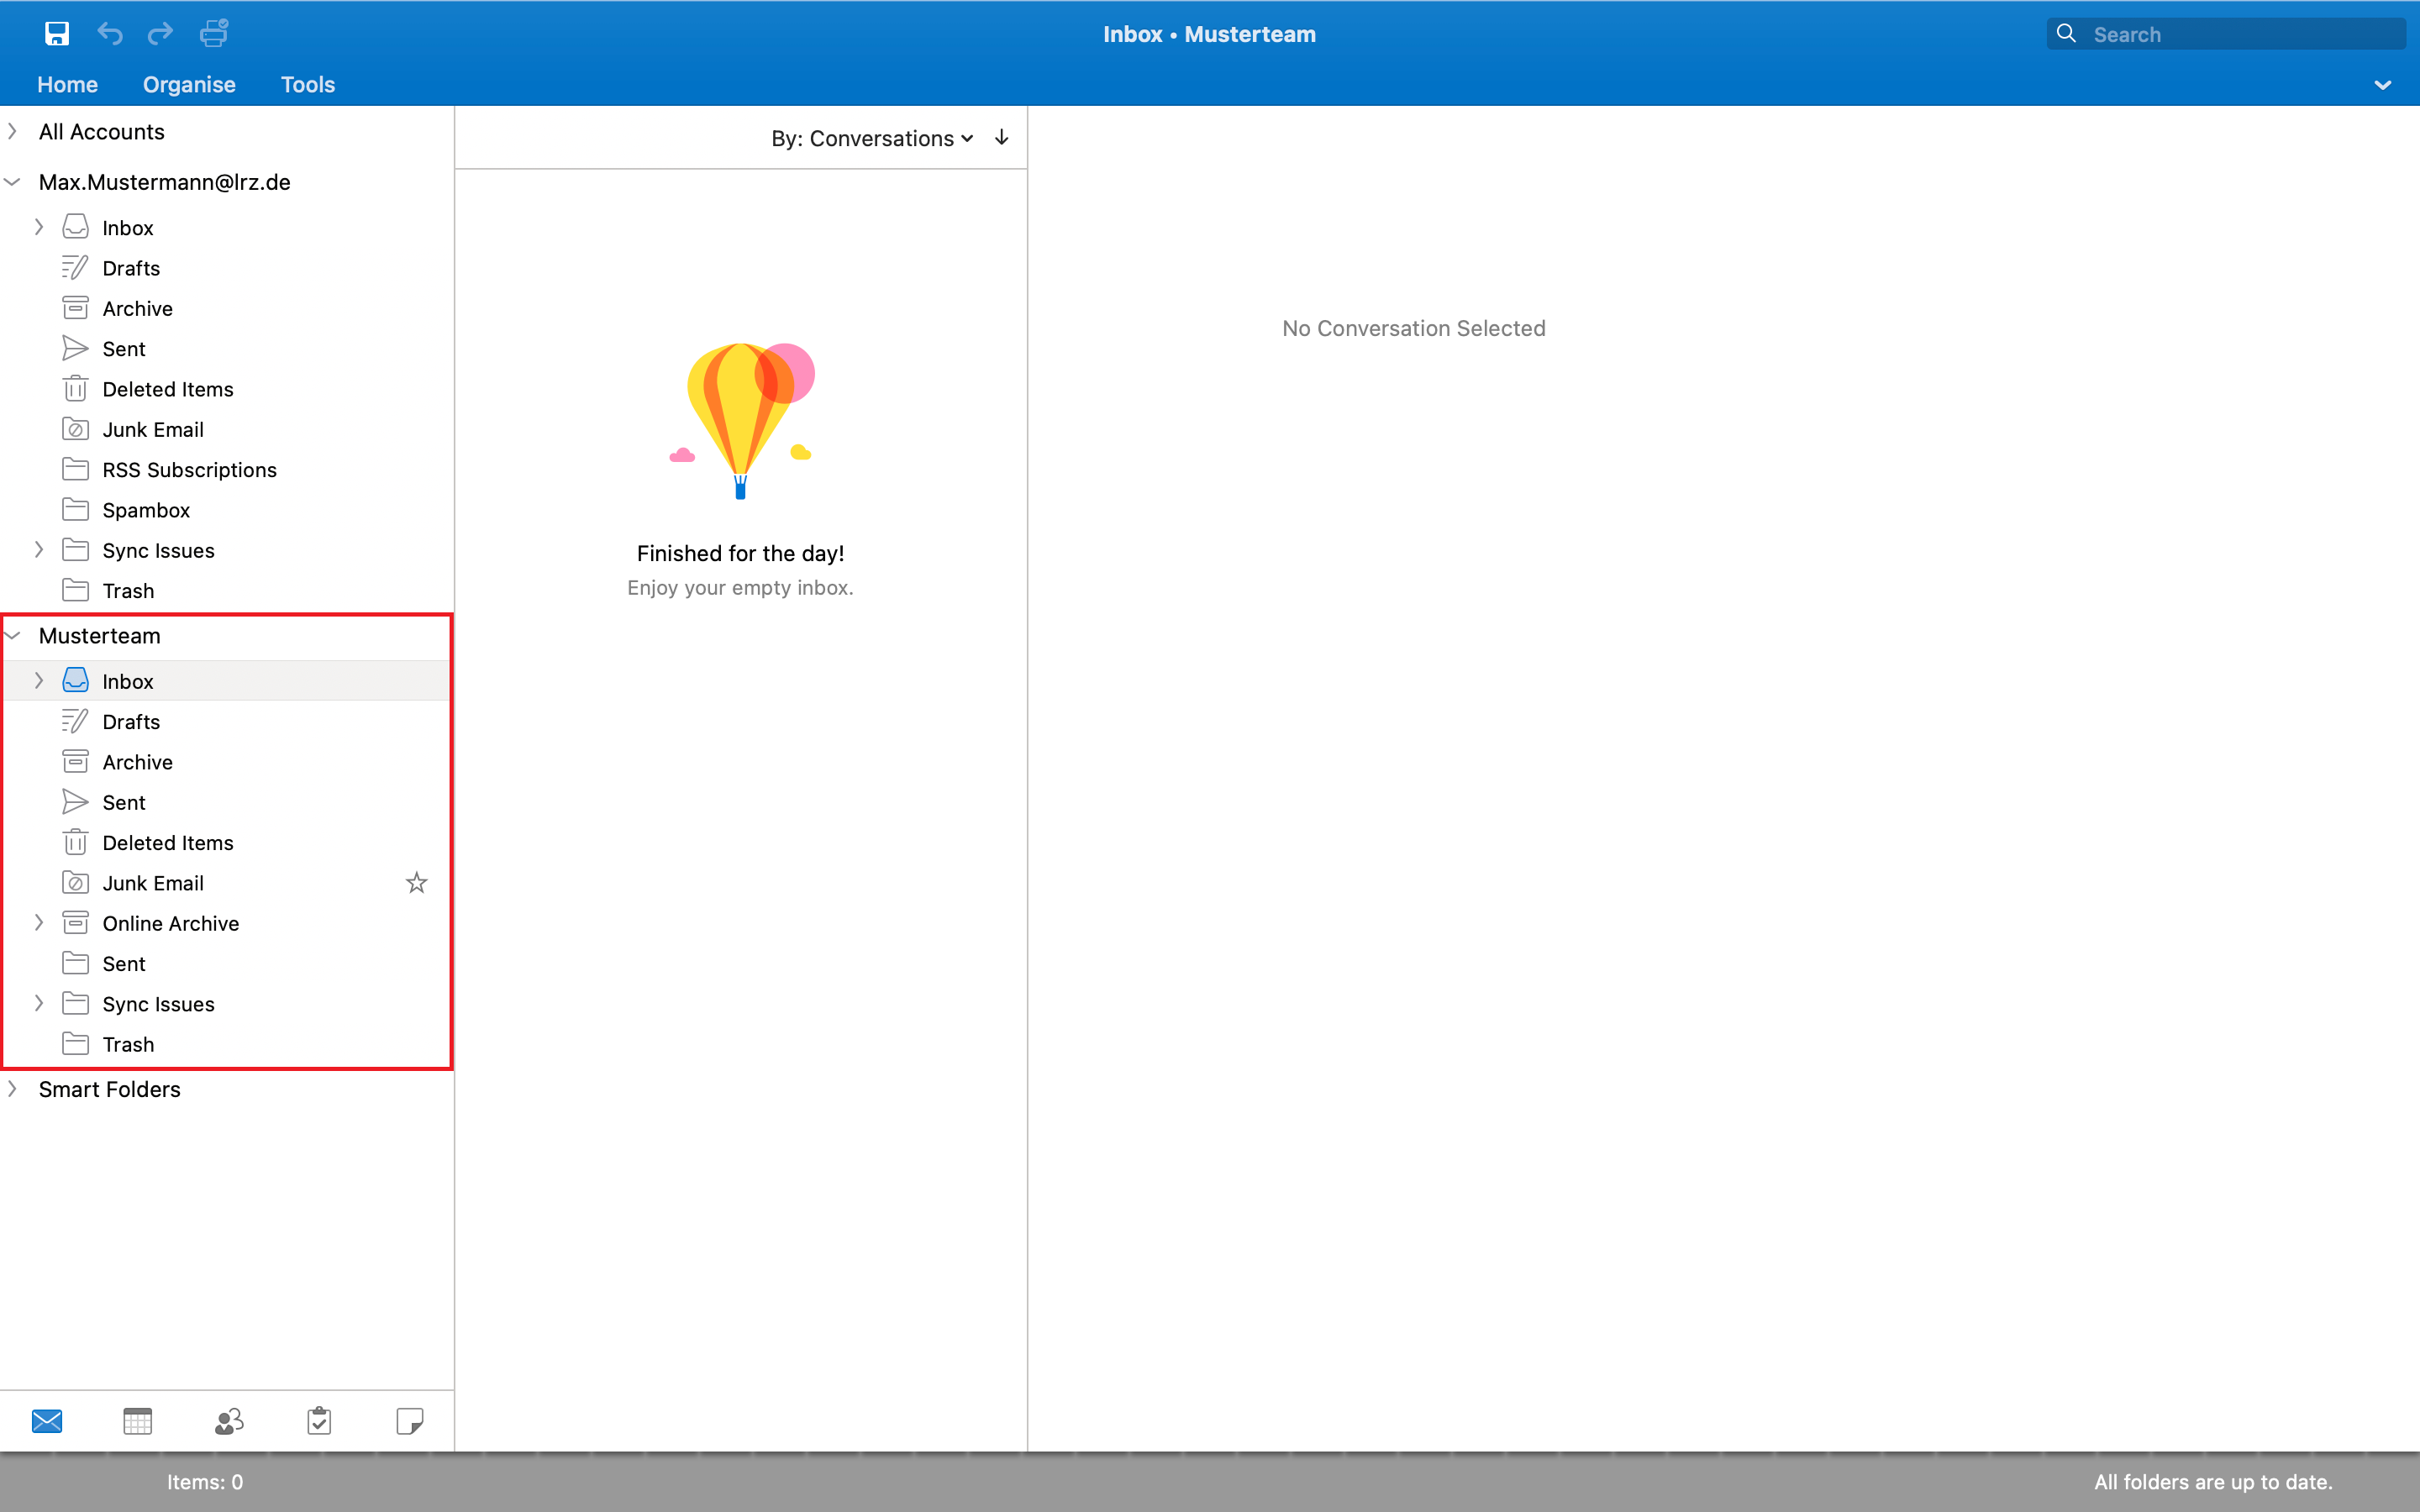Image resolution: width=2420 pixels, height=1512 pixels.
Task: Click the Print icon in the toolbar
Action: click(x=213, y=33)
